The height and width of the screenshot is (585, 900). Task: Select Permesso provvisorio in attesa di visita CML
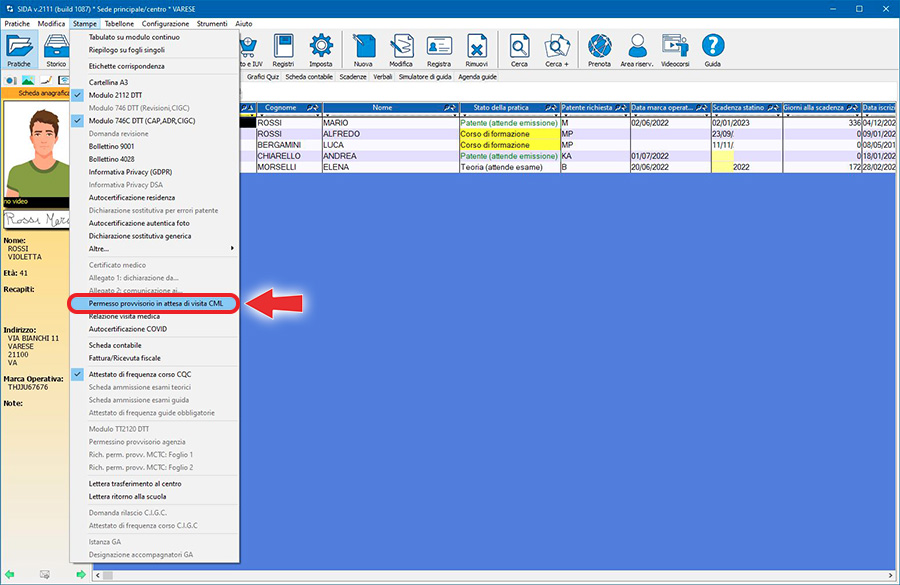pos(155,303)
